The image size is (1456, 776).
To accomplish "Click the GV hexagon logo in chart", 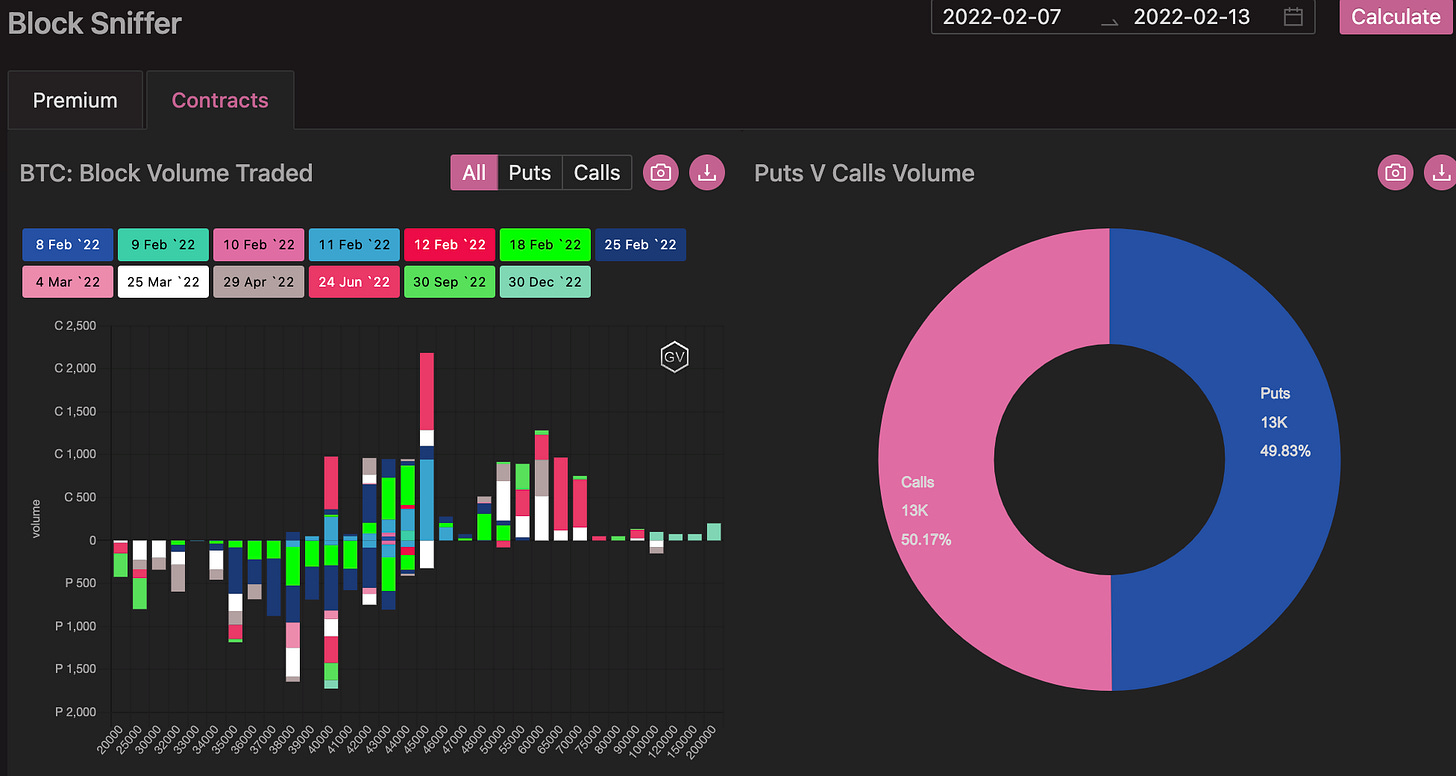I will pos(675,357).
